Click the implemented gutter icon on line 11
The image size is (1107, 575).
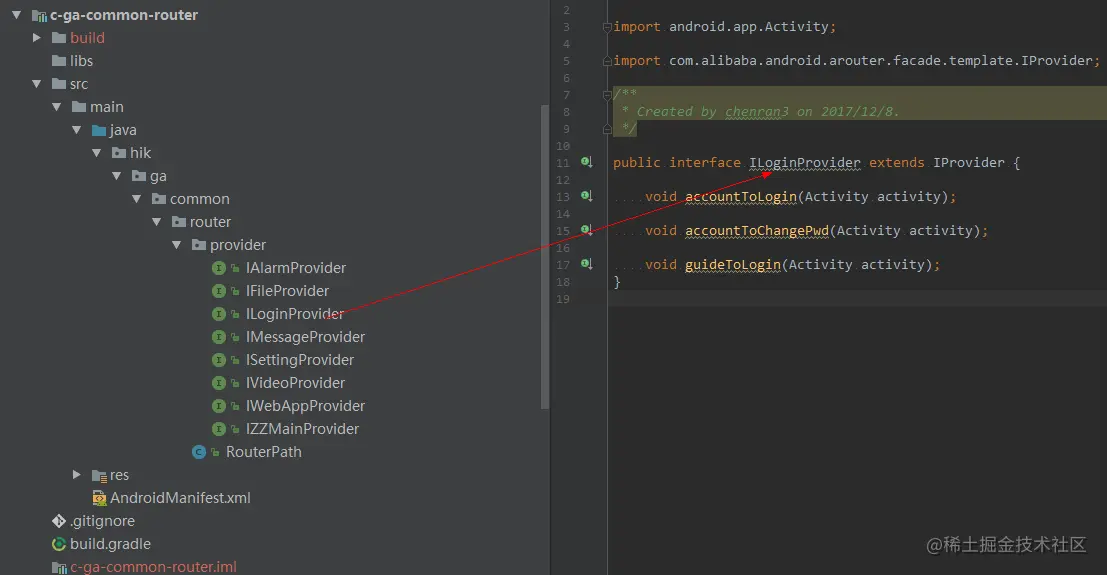pos(586,162)
